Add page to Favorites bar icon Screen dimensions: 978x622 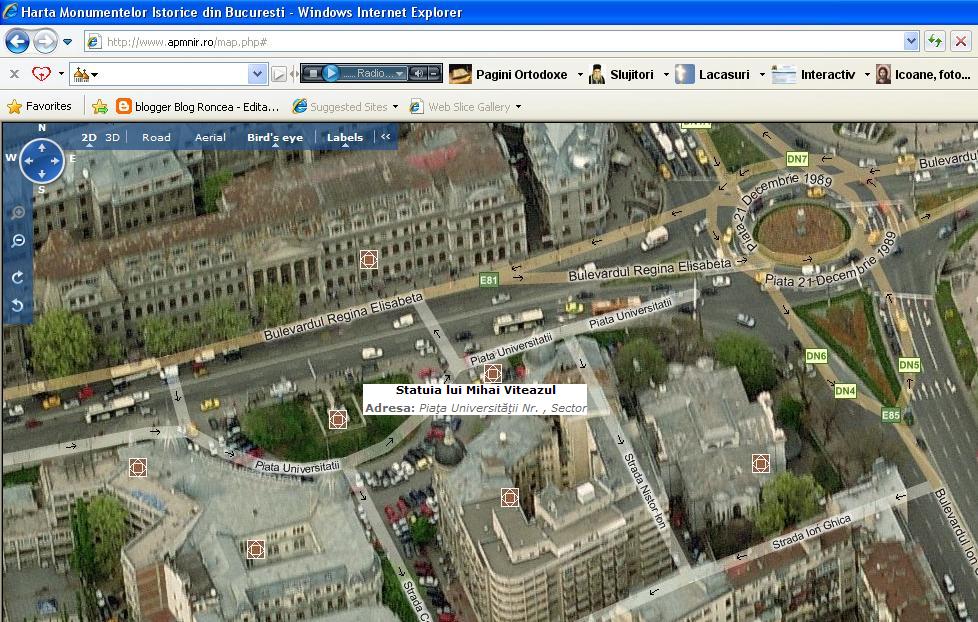(x=100, y=107)
